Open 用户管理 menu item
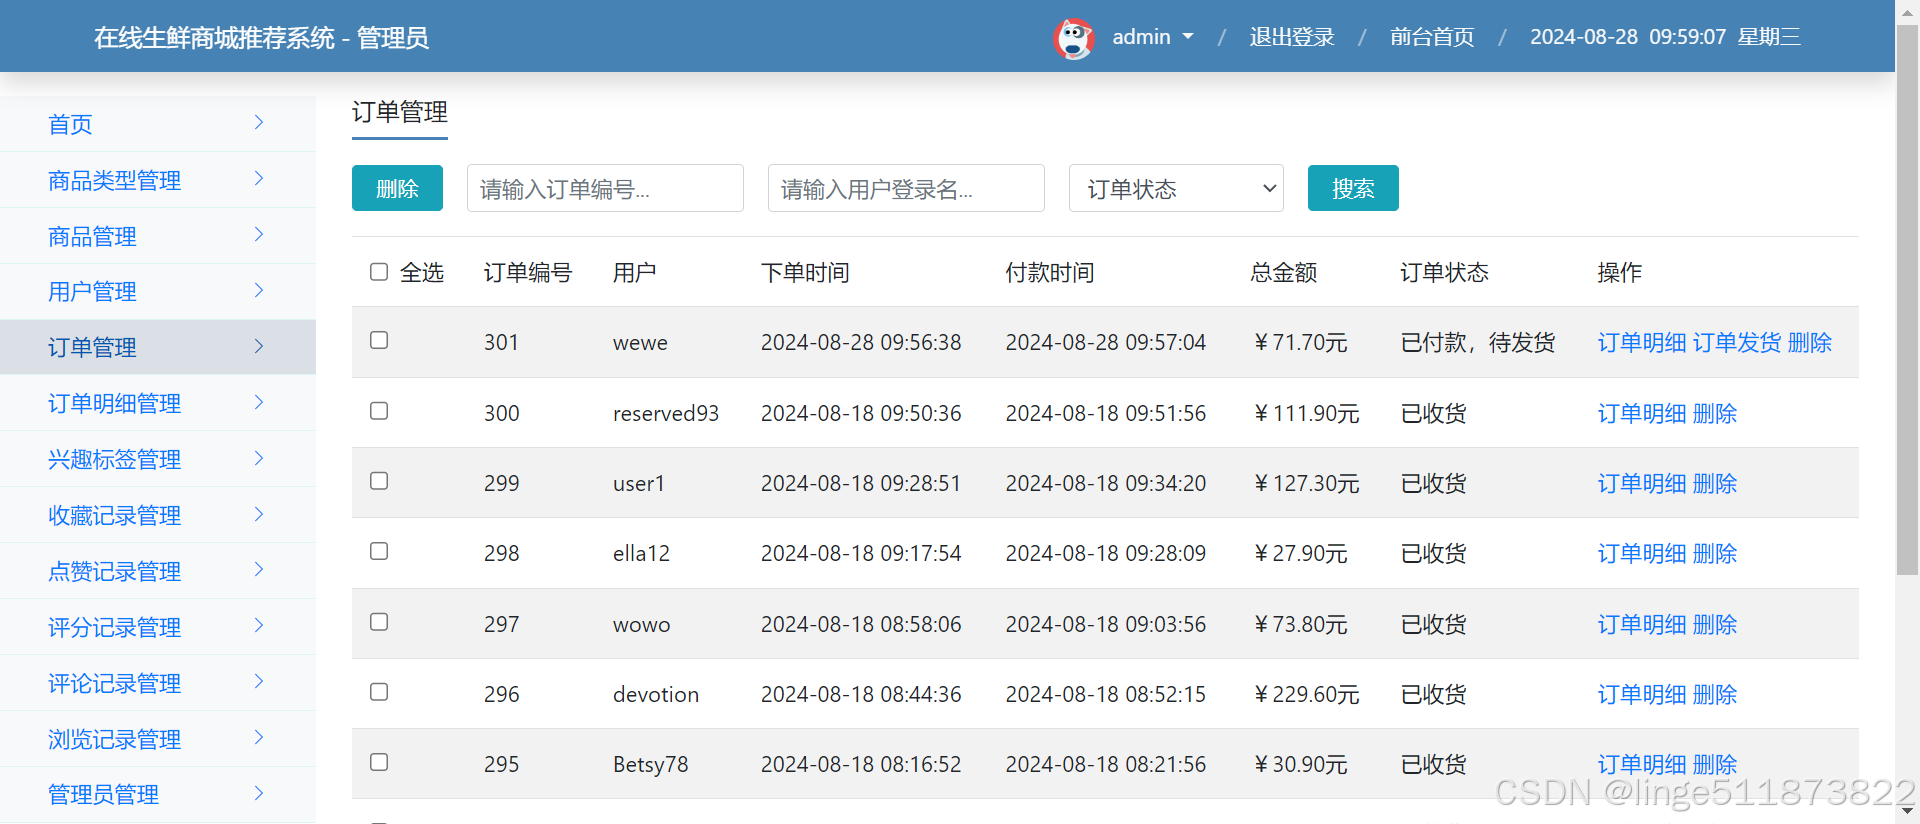 click(x=158, y=291)
